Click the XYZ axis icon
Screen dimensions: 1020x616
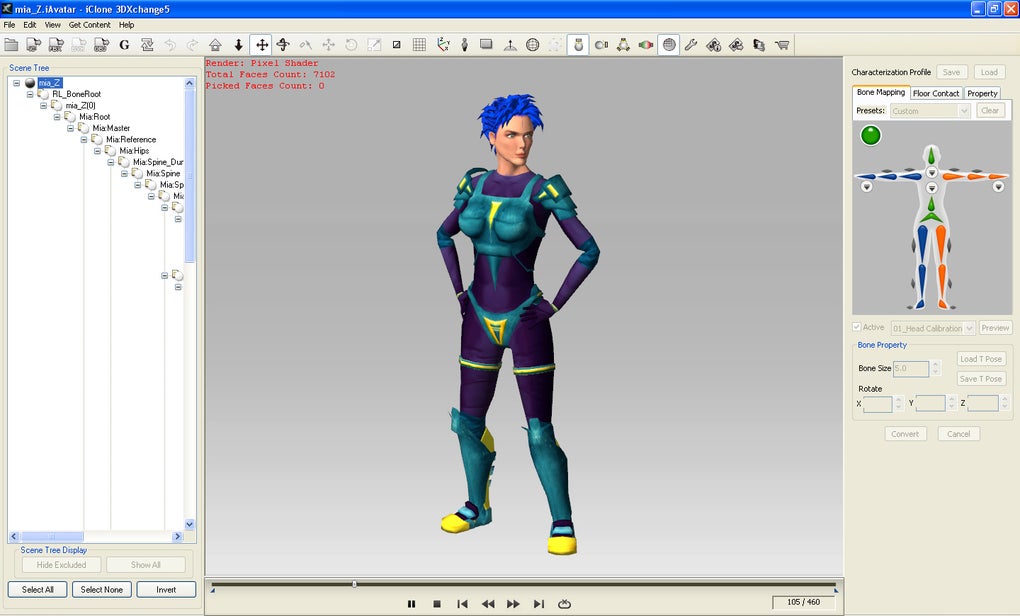pyautogui.click(x=443, y=45)
